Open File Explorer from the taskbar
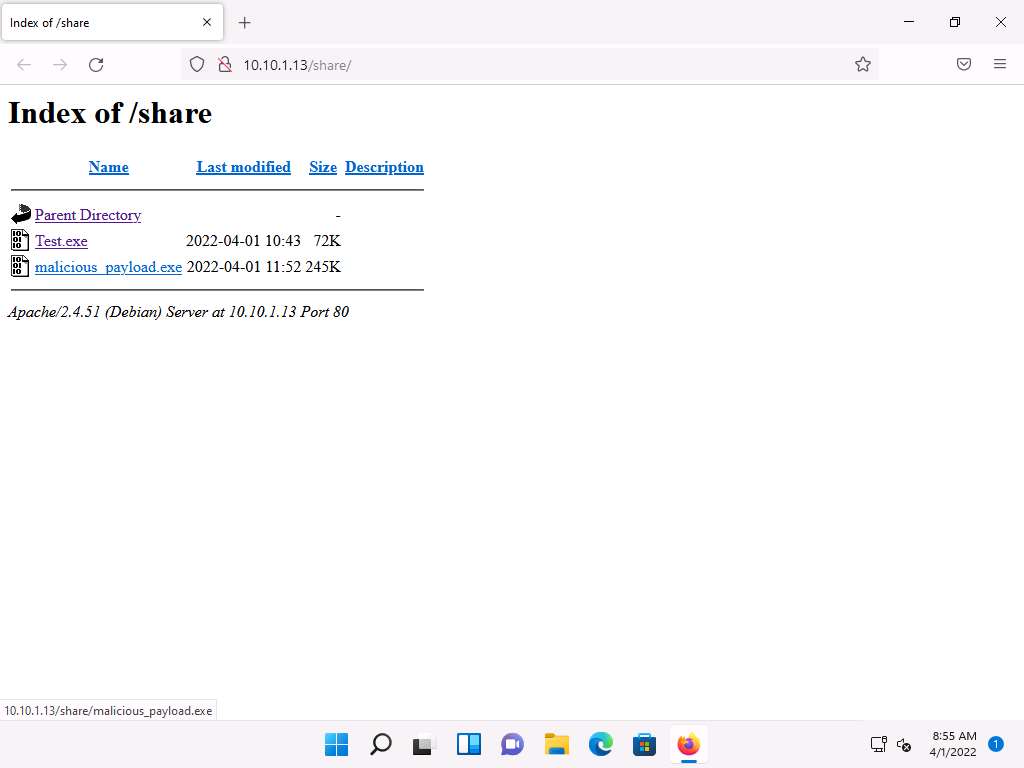 coord(556,745)
